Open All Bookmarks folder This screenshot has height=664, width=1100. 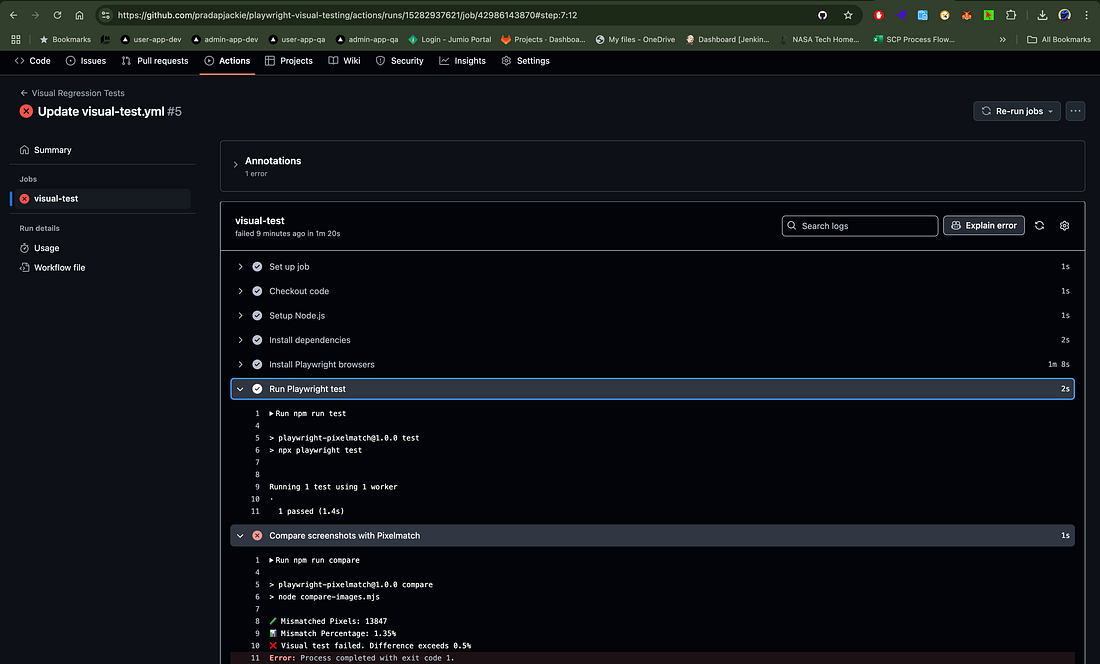point(1059,39)
